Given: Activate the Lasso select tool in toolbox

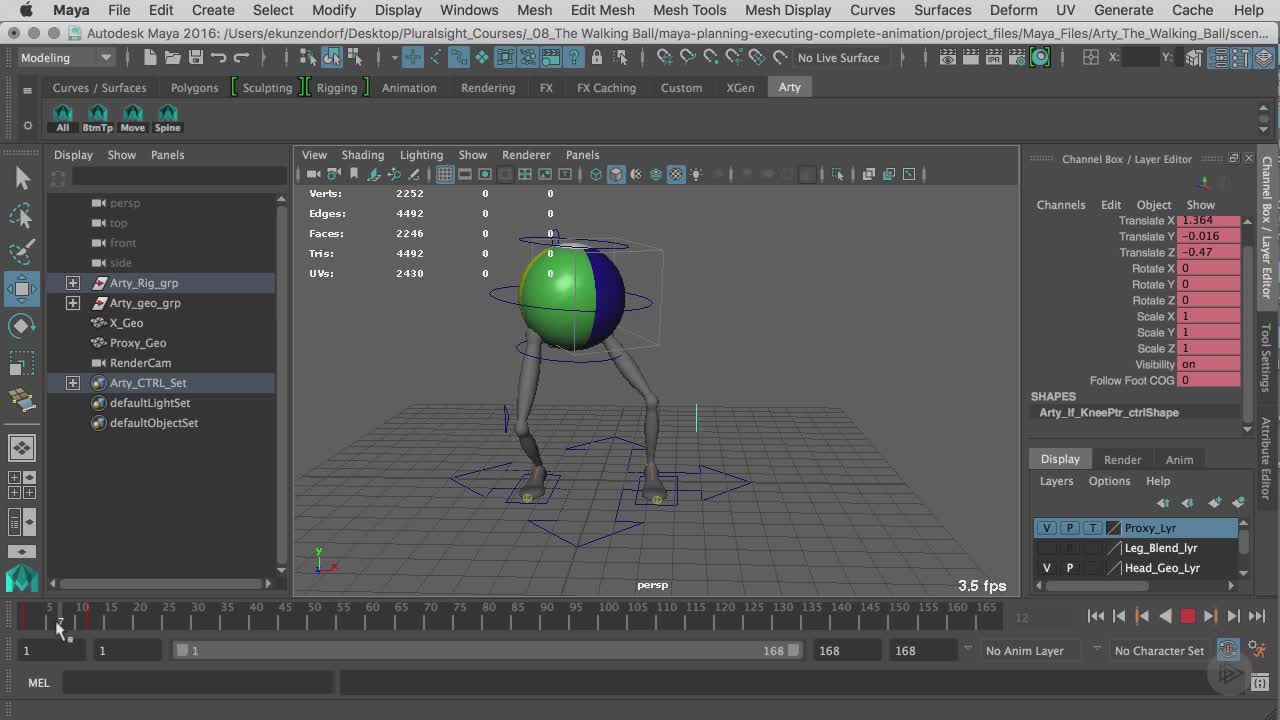Looking at the screenshot, I should 22,215.
